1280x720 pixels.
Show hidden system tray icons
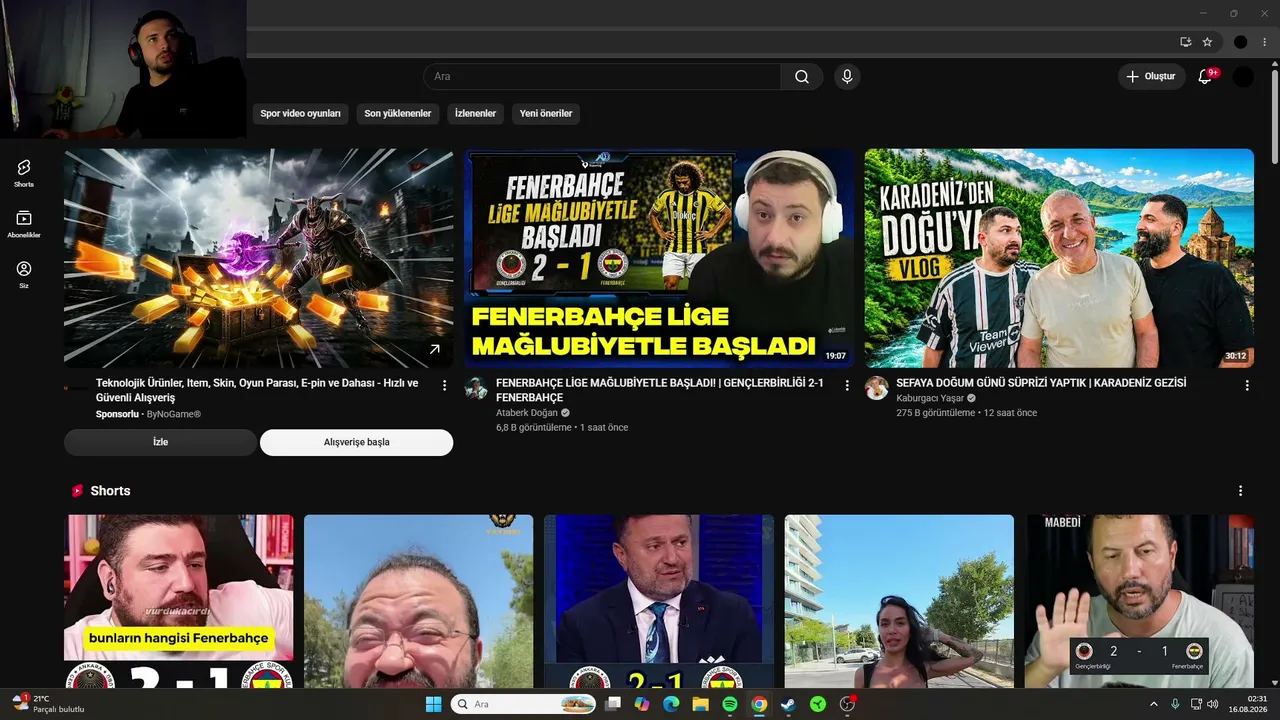tap(1154, 704)
